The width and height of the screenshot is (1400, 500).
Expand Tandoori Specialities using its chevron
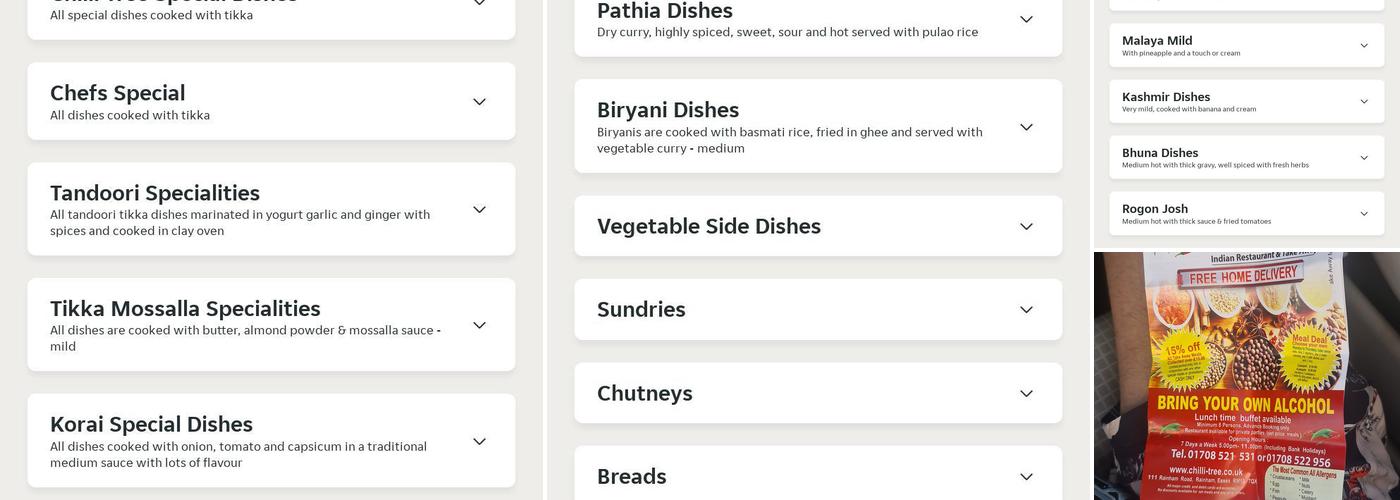click(479, 210)
